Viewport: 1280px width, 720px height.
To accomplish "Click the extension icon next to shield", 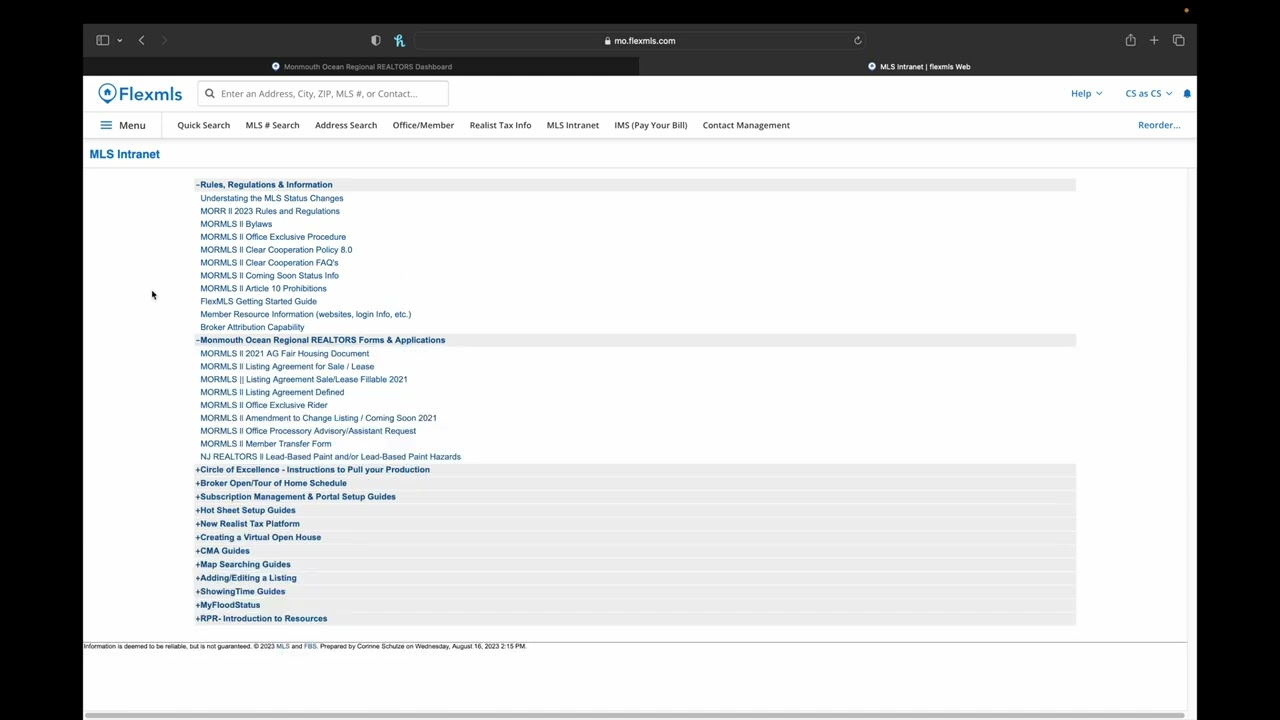I will [x=399, y=40].
